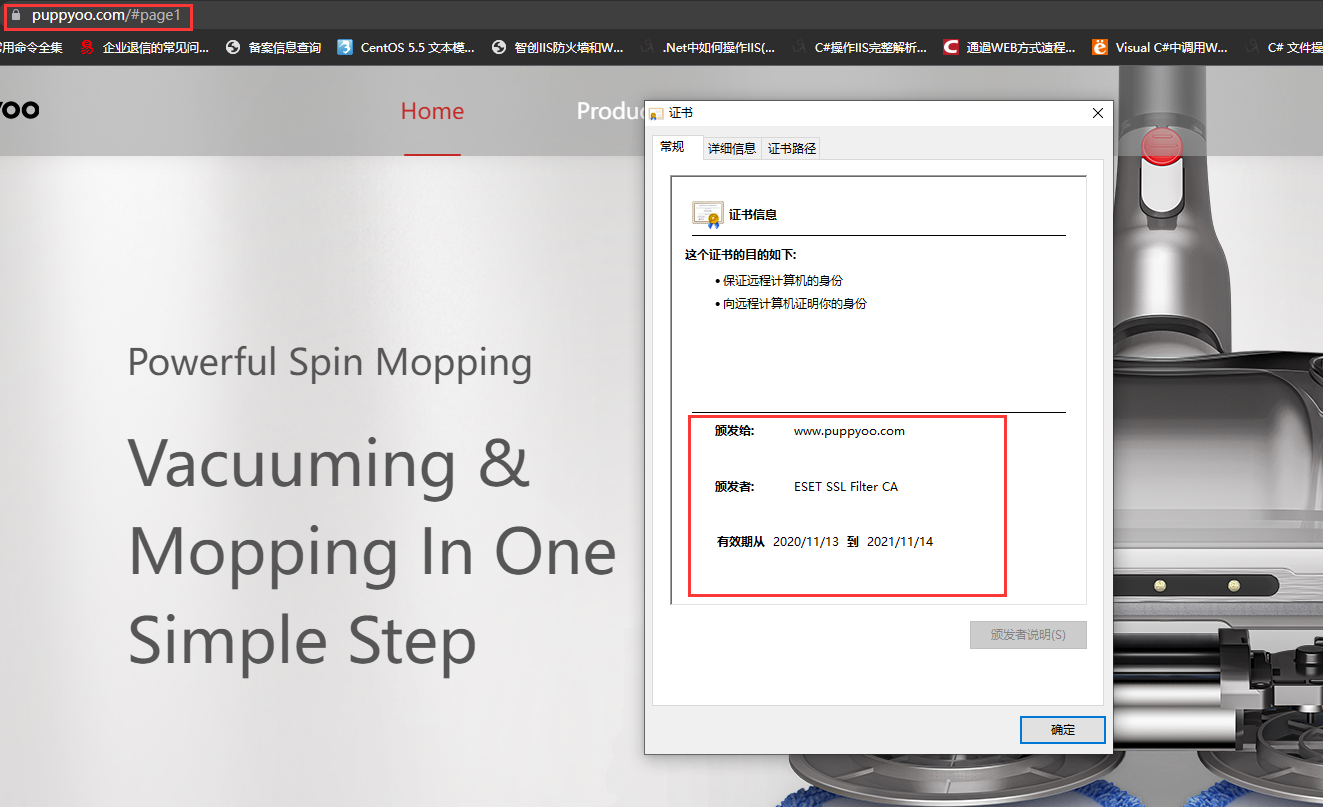
Task: Open the 备案信息查询 bookmark
Action: point(273,47)
